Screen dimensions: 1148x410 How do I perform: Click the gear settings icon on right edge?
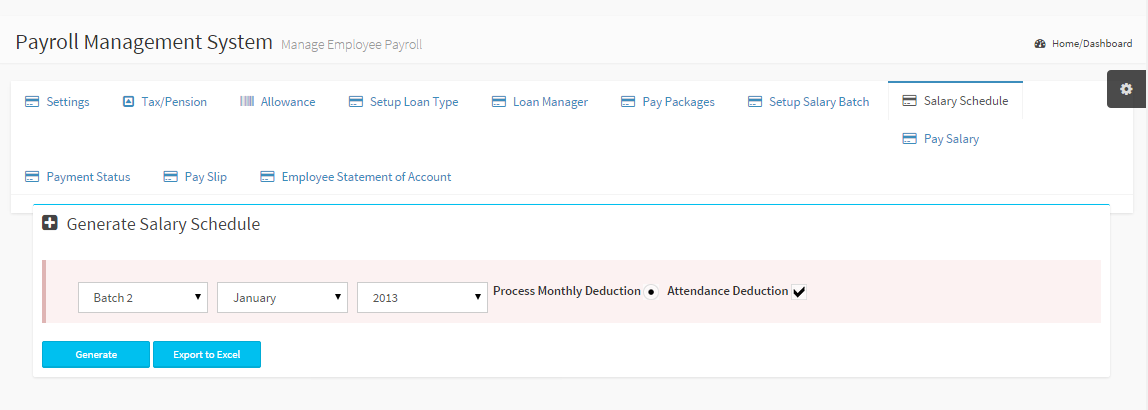1126,89
